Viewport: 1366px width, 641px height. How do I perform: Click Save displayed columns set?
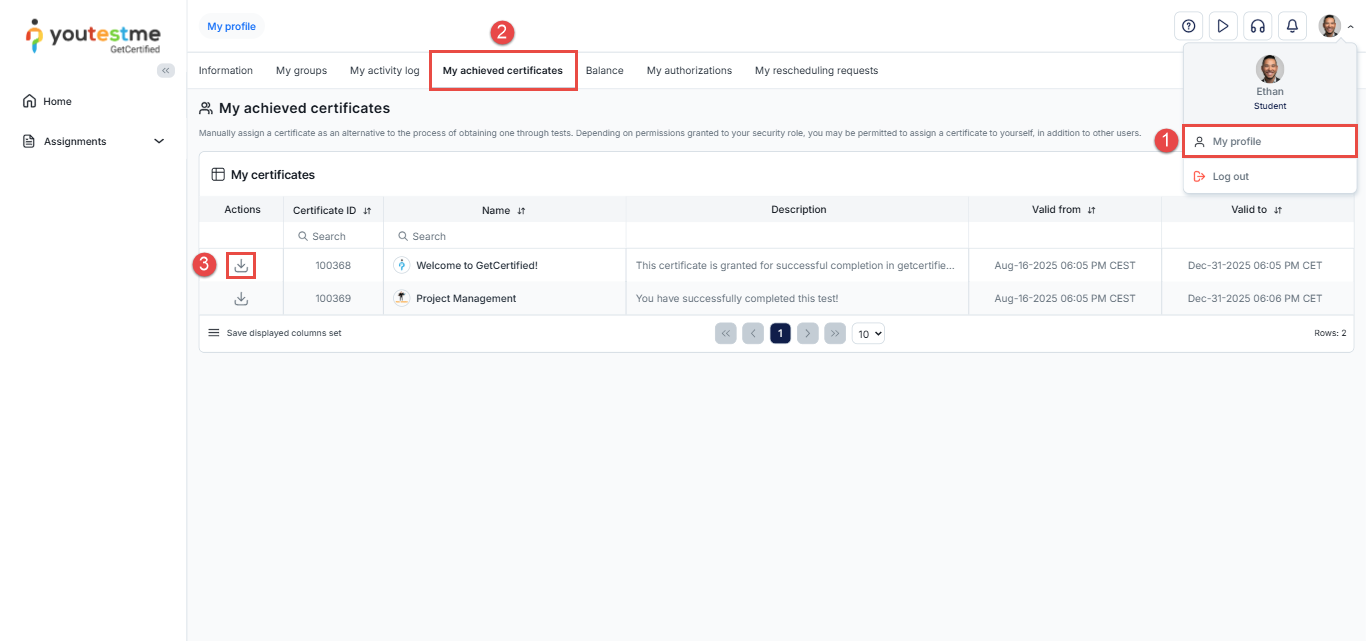click(275, 333)
